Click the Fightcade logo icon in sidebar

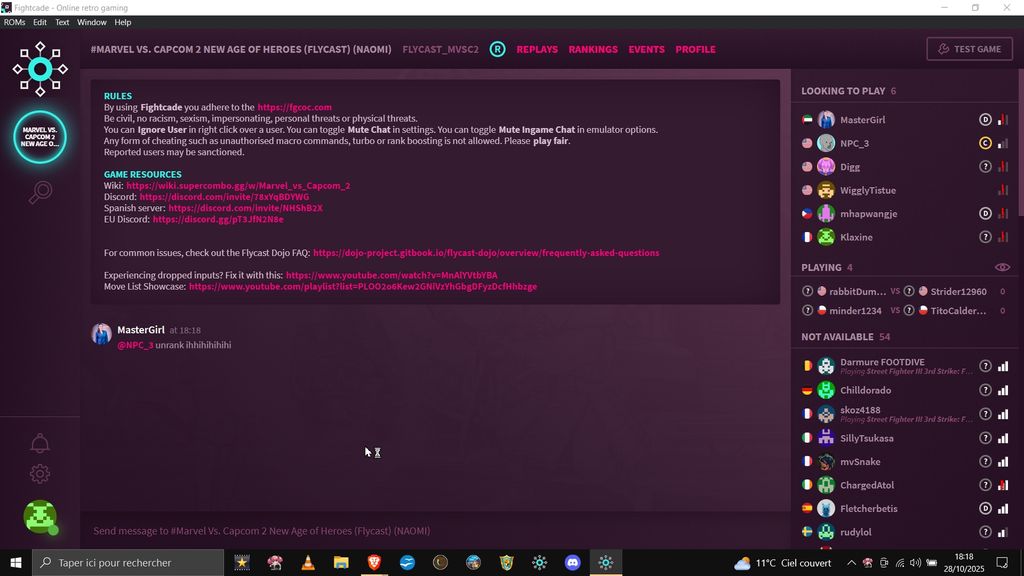point(40,69)
